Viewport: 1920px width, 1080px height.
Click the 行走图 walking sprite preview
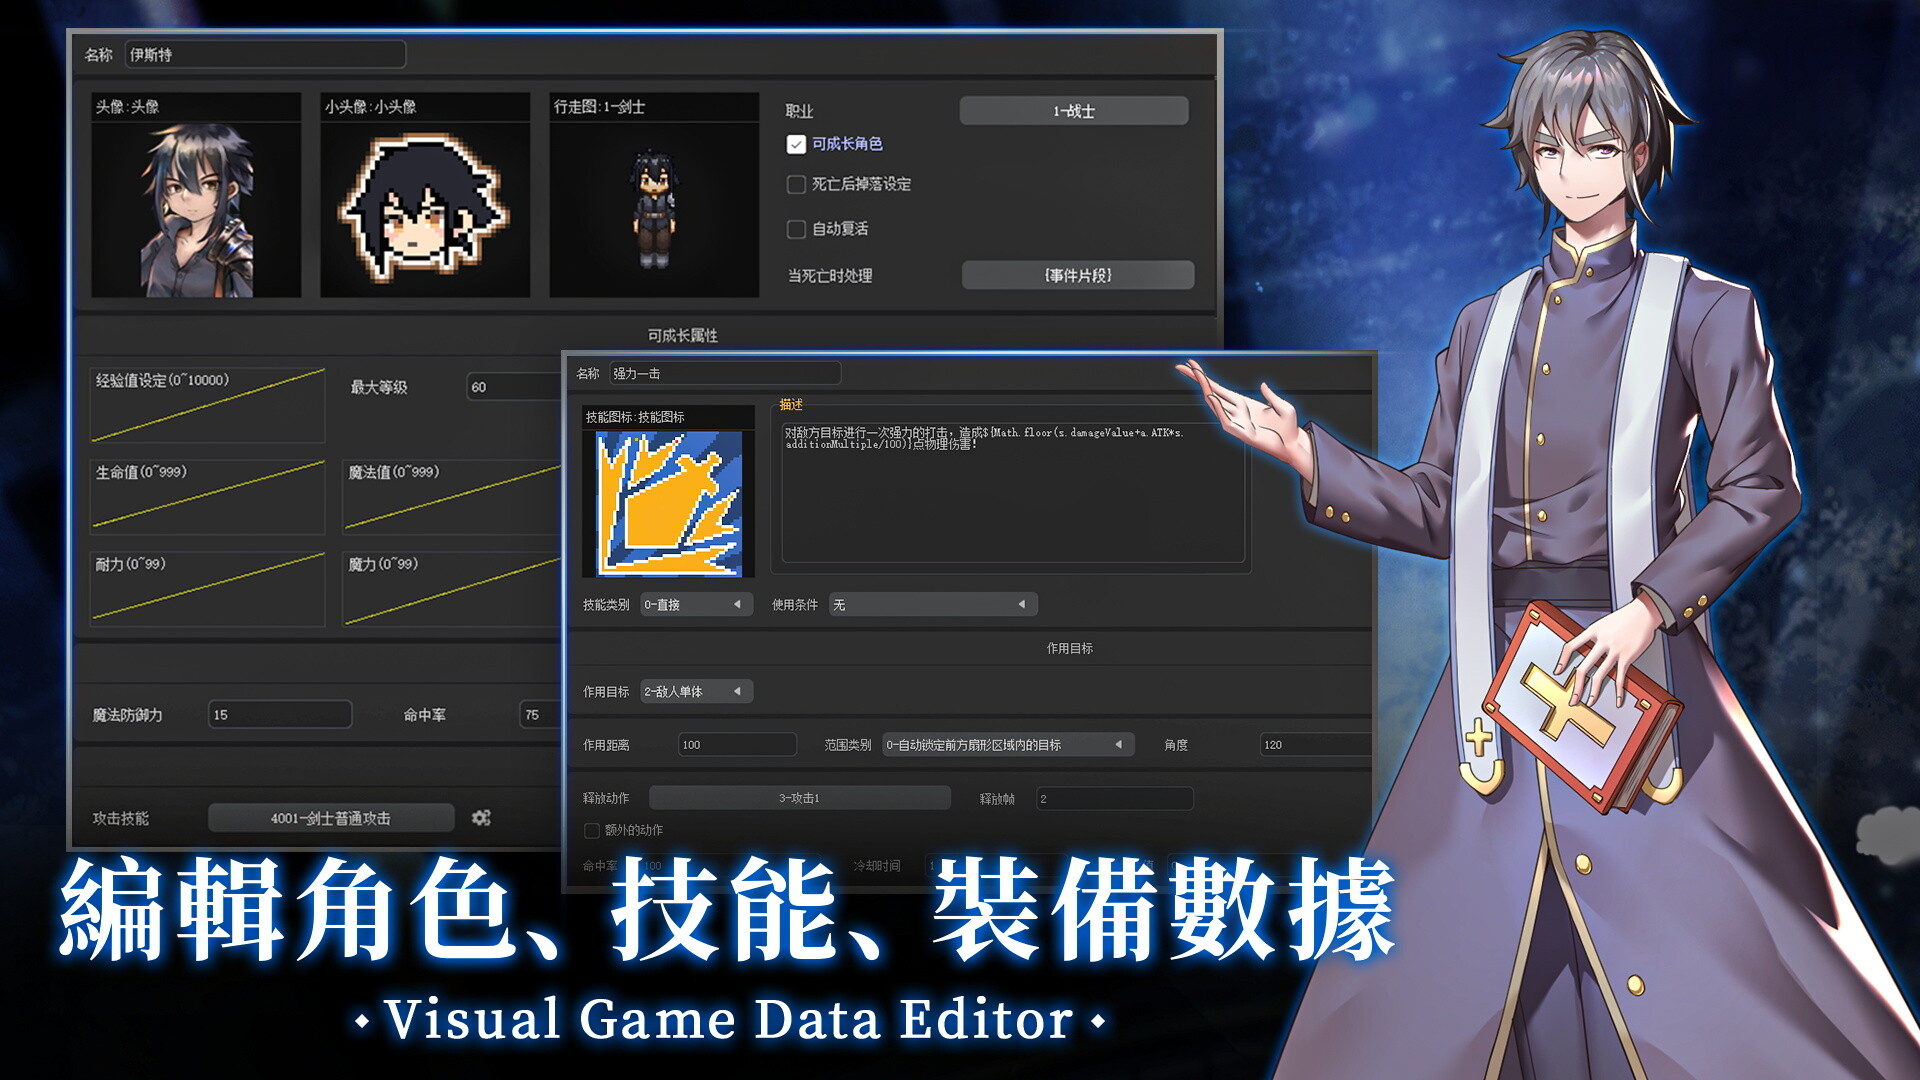pos(654,209)
